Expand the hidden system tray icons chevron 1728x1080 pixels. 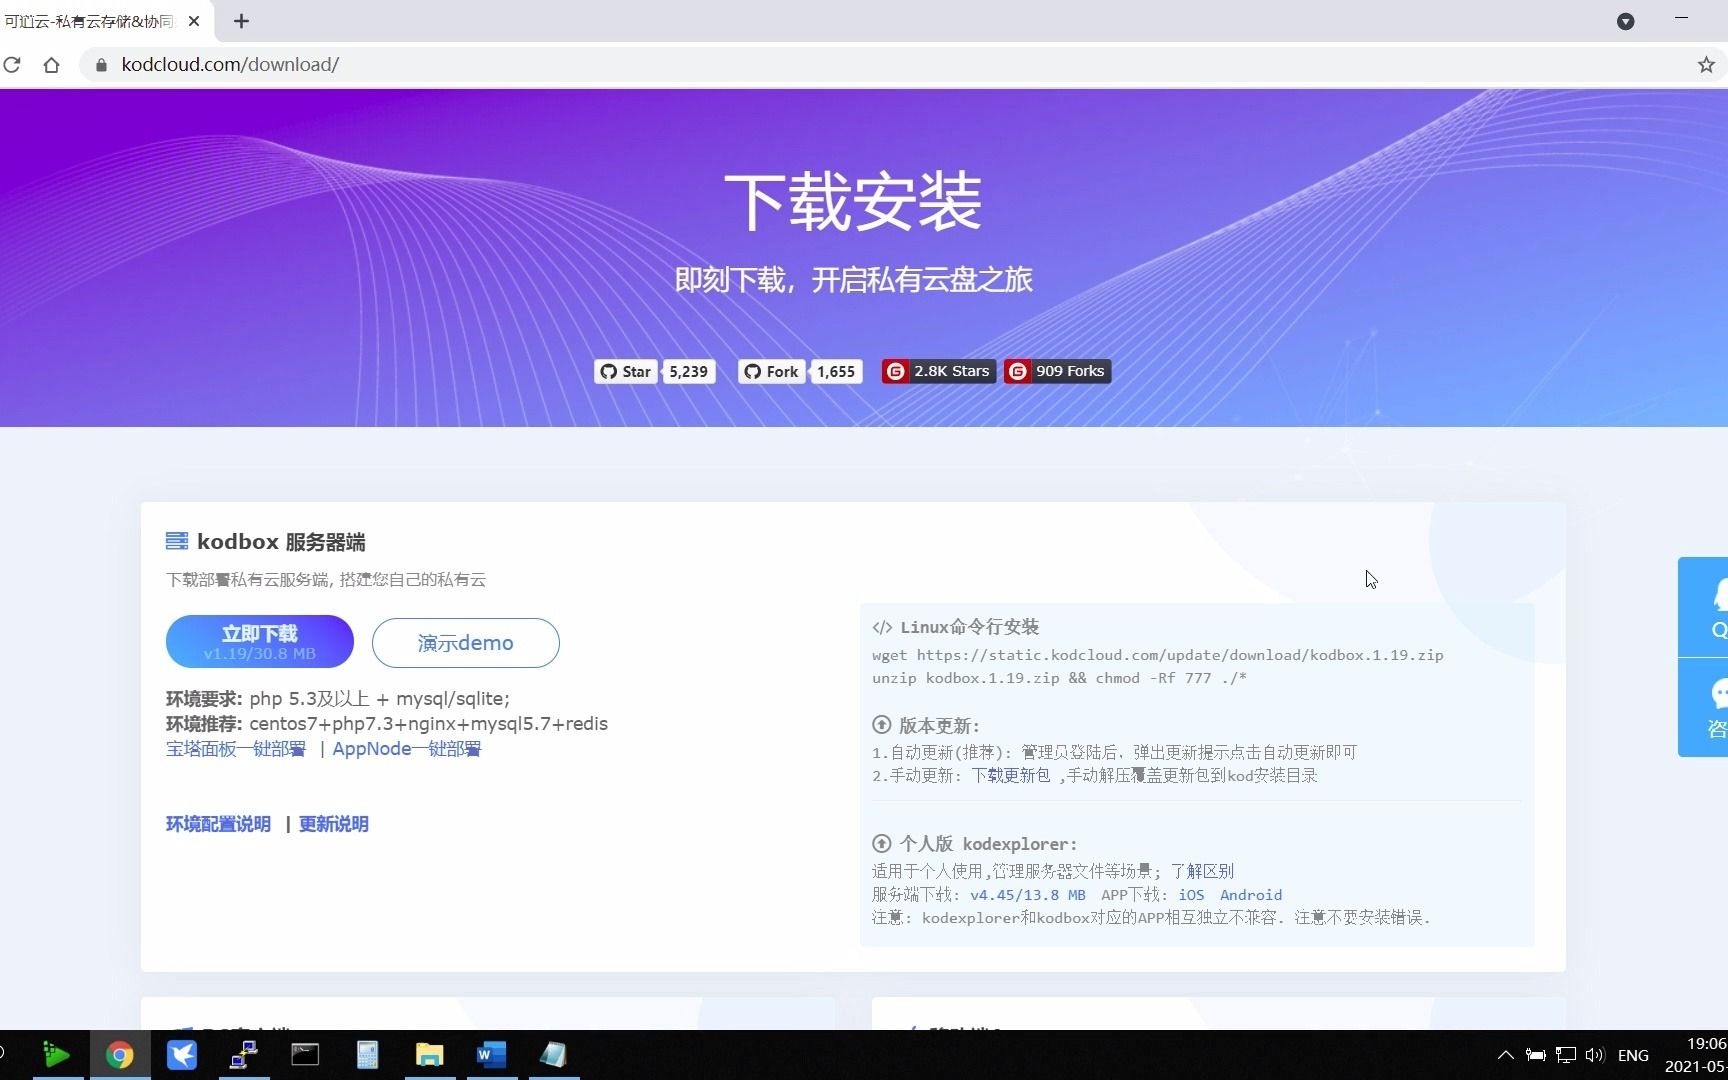click(1505, 1055)
